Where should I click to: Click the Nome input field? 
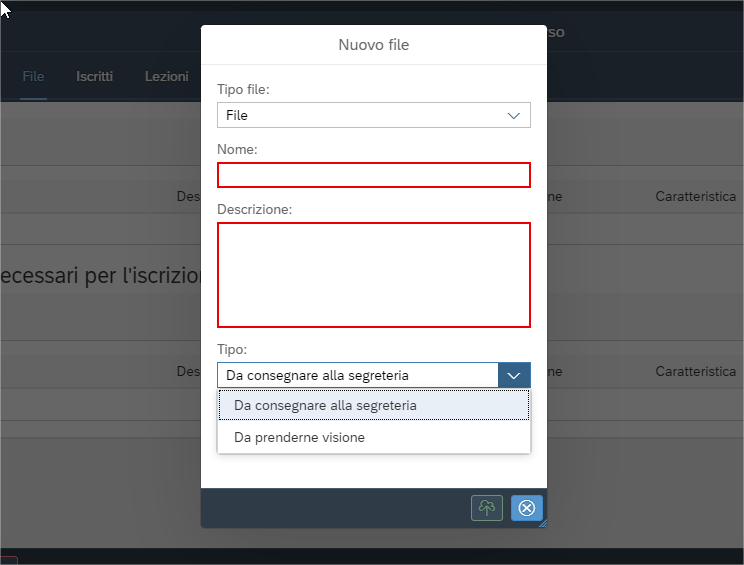coord(373,175)
